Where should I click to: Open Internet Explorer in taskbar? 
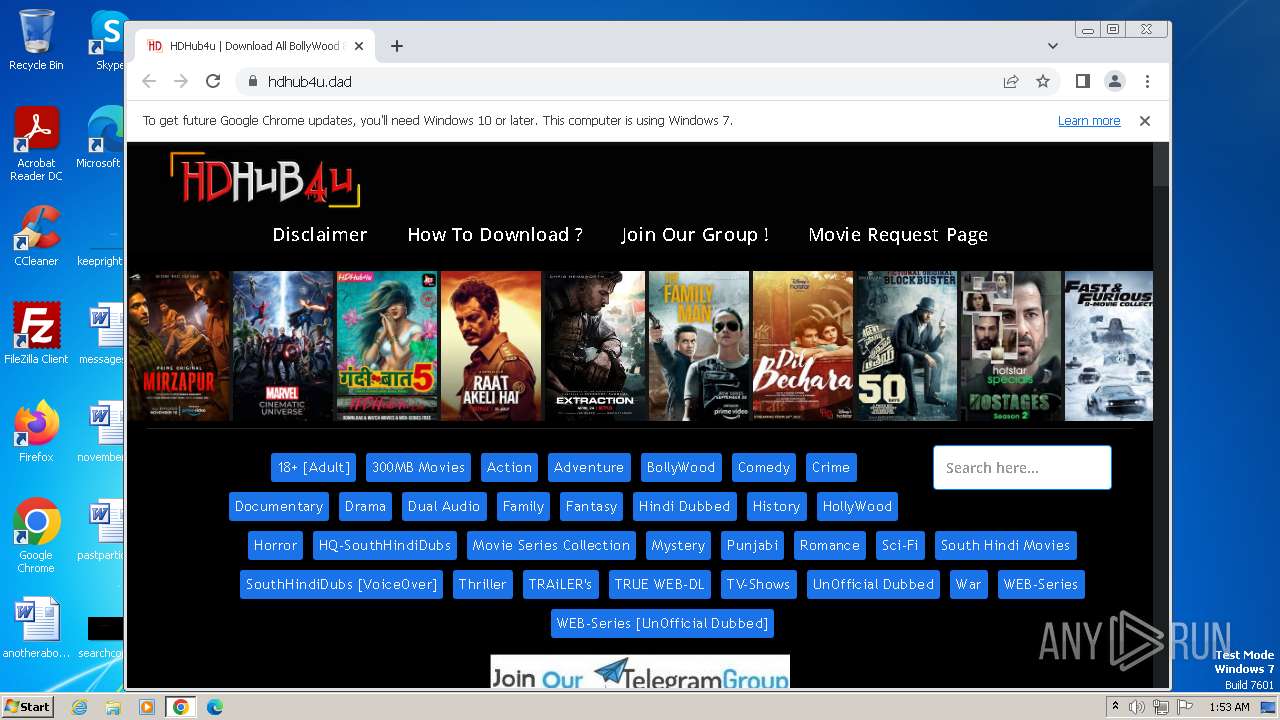79,707
